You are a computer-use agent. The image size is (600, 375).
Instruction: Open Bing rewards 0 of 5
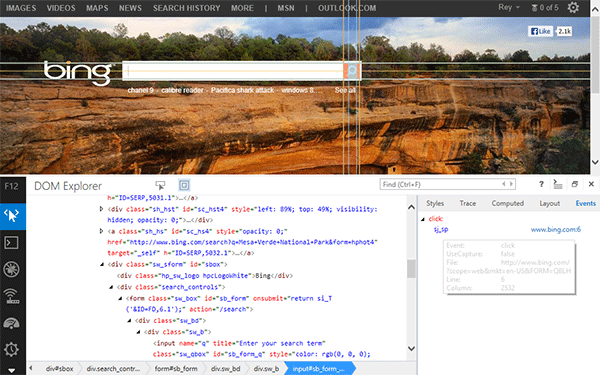coord(545,8)
